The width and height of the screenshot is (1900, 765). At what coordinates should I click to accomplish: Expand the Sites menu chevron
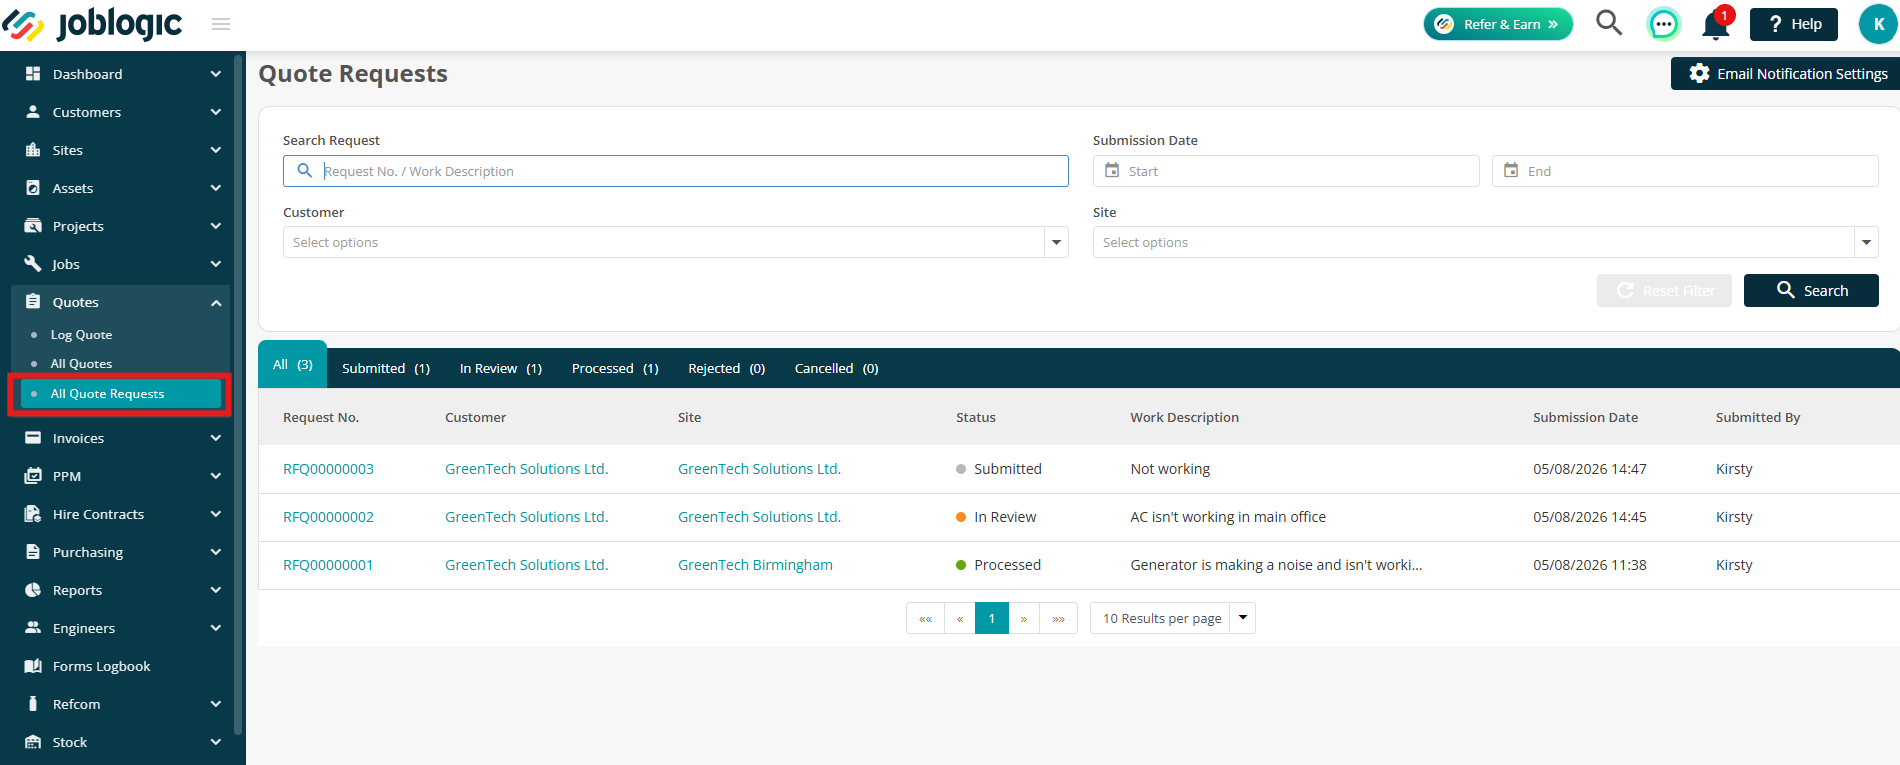point(216,150)
